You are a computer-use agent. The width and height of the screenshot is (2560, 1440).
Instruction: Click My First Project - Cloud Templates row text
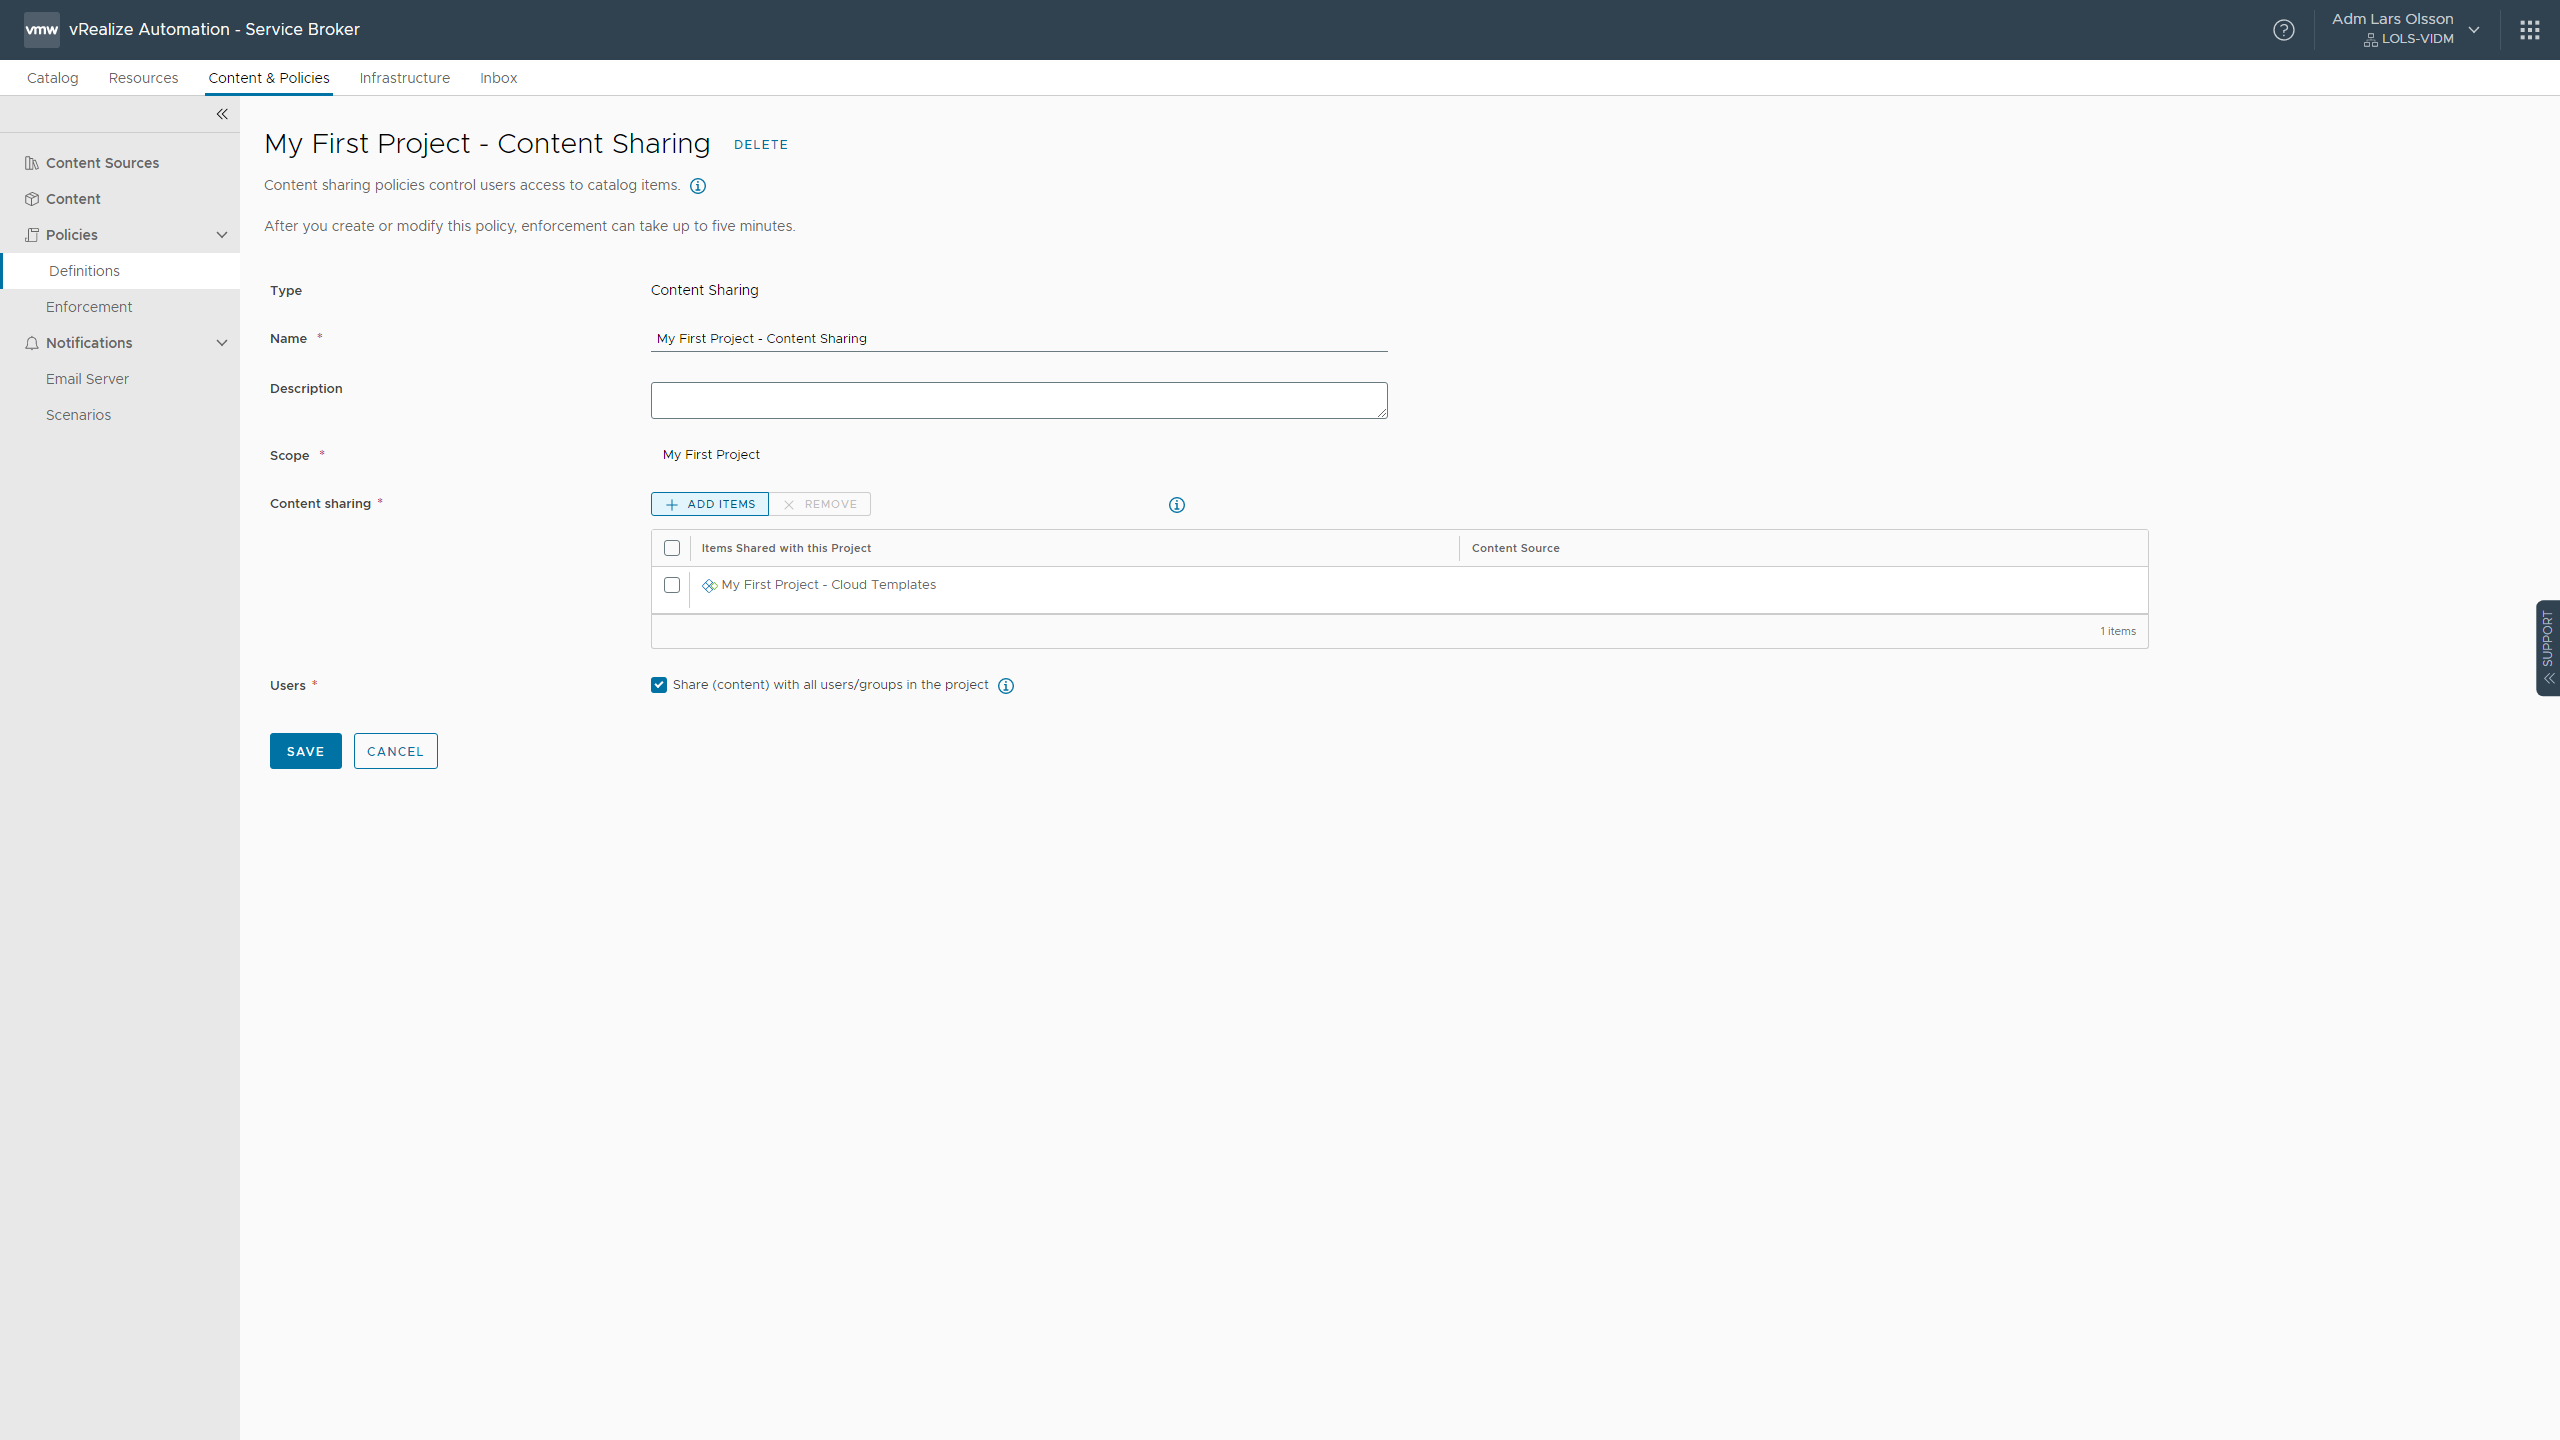coord(828,585)
